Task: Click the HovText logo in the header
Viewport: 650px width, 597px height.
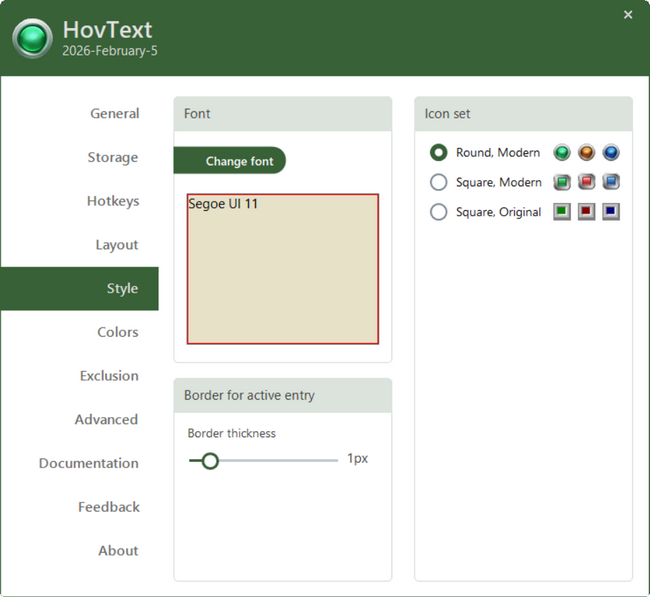Action: [32, 38]
